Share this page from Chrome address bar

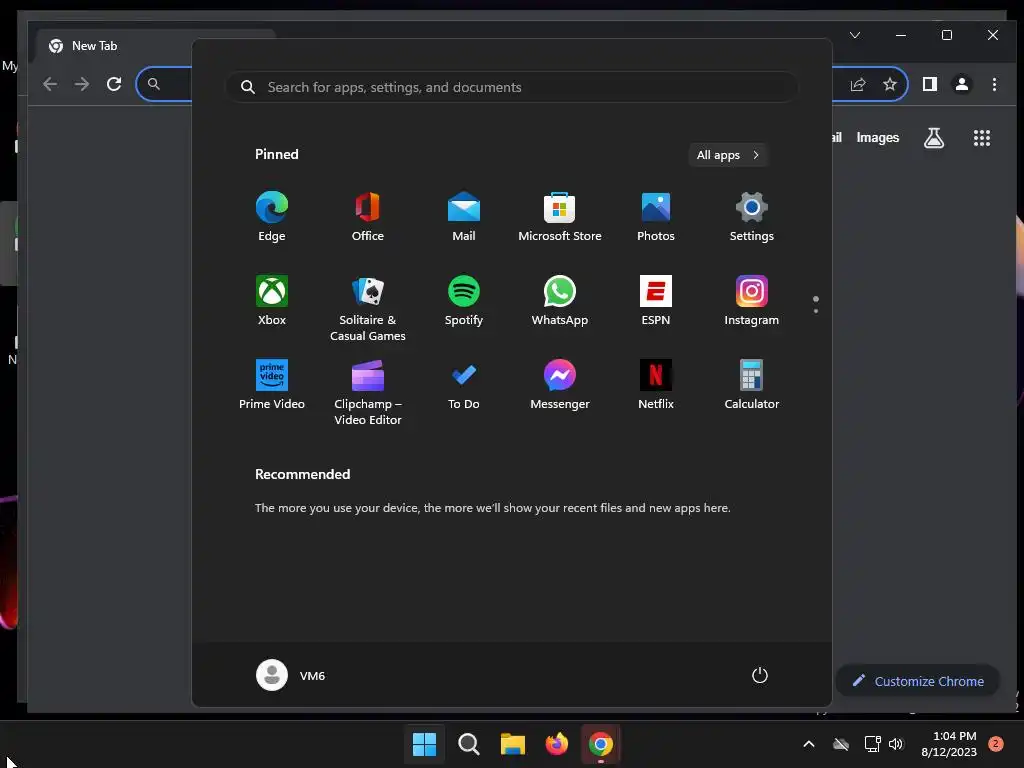[x=858, y=84]
